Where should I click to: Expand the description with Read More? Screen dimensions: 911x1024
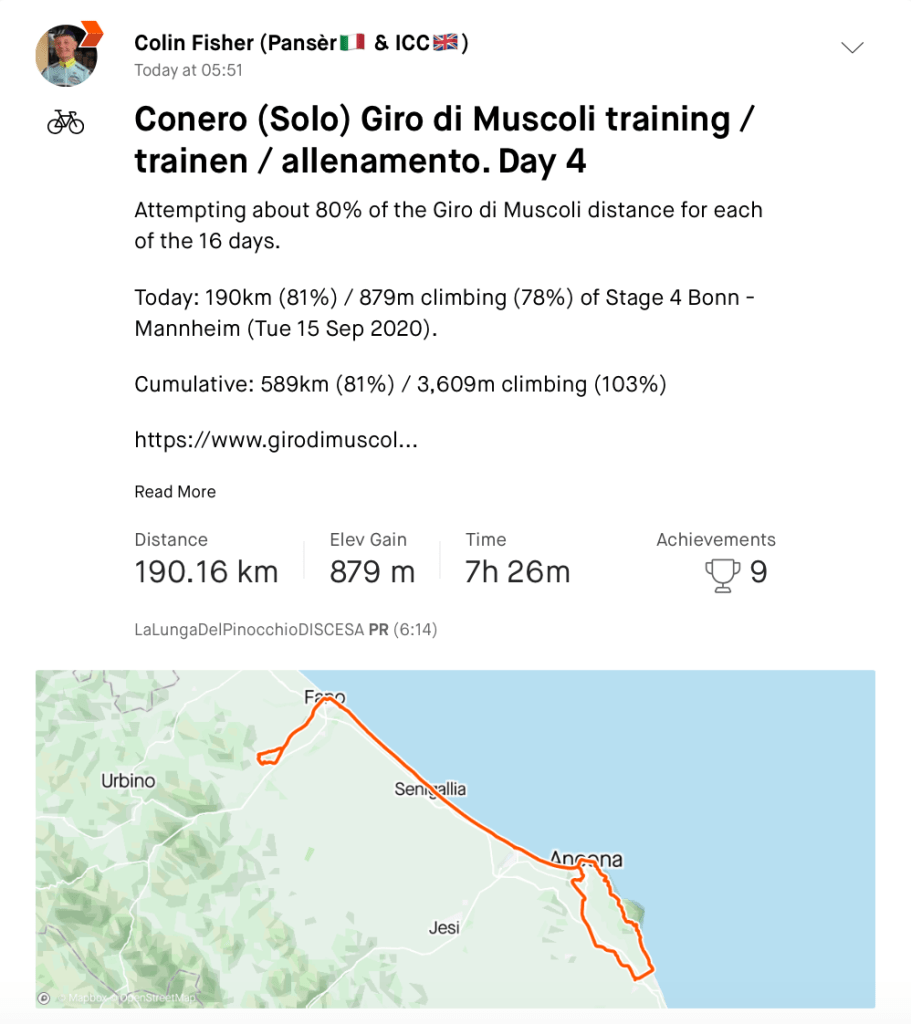pyautogui.click(x=175, y=492)
